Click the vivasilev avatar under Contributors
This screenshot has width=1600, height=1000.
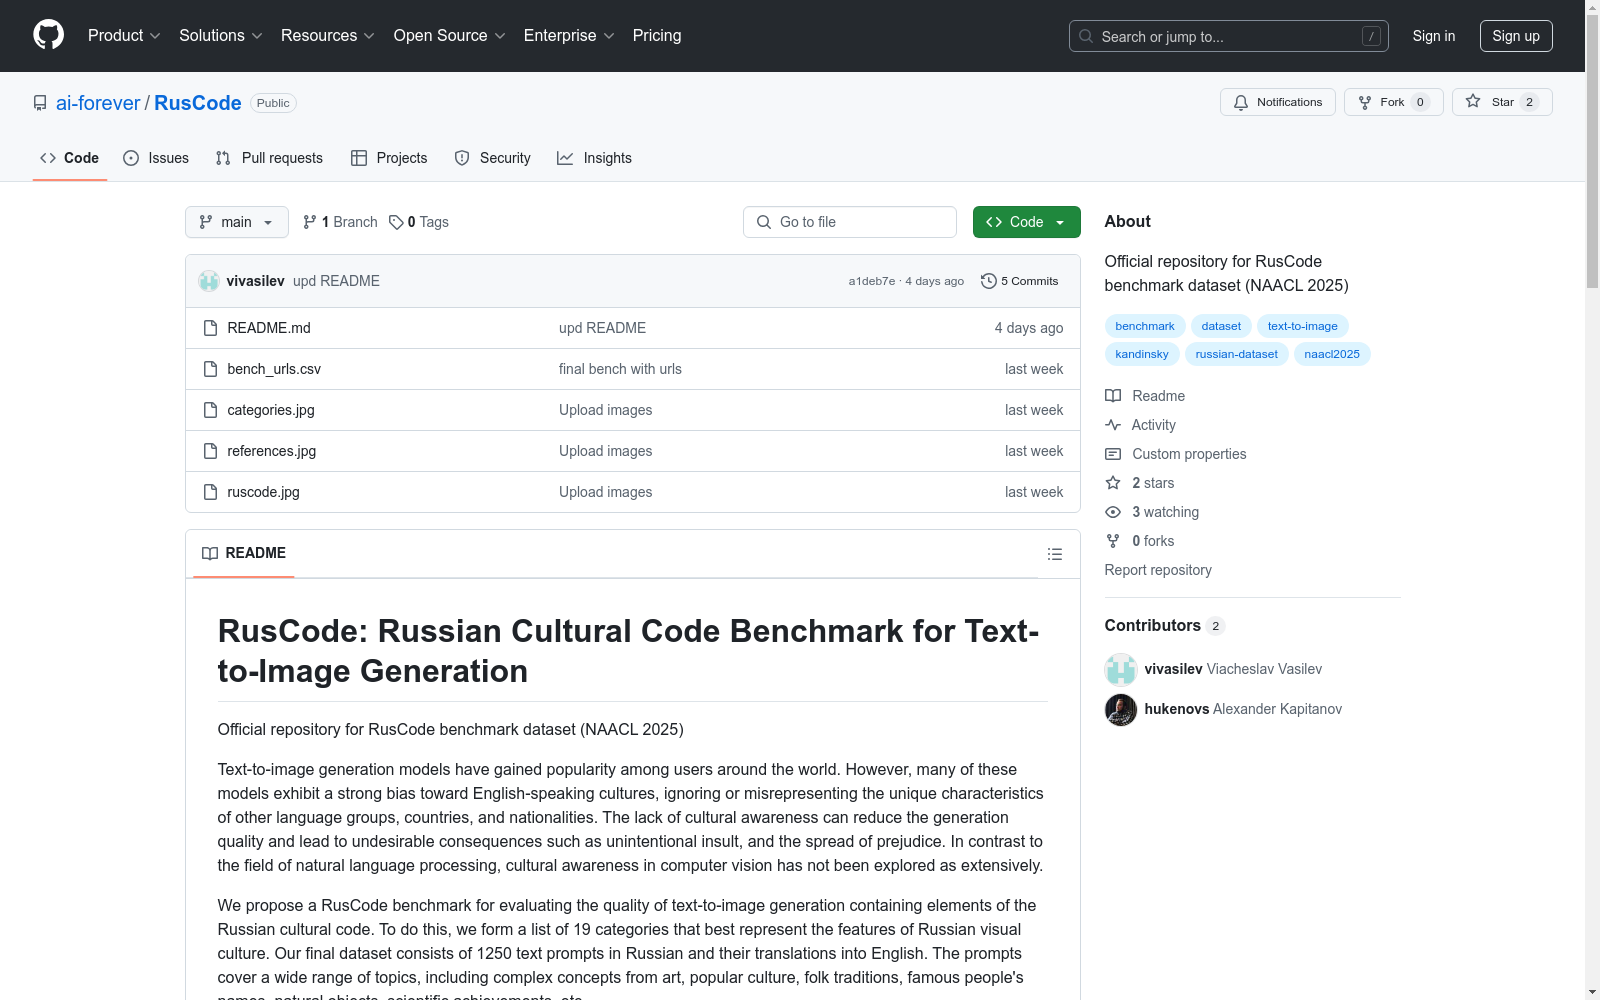1121,669
